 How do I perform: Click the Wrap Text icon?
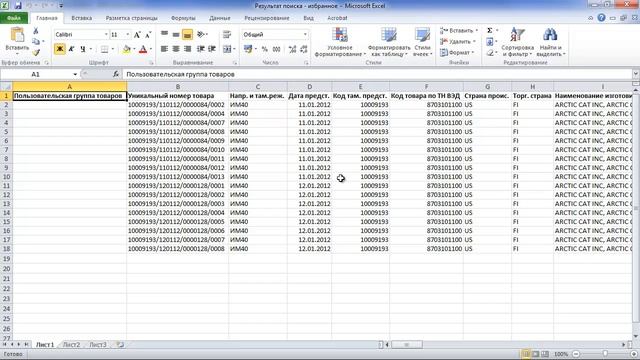coord(227,35)
